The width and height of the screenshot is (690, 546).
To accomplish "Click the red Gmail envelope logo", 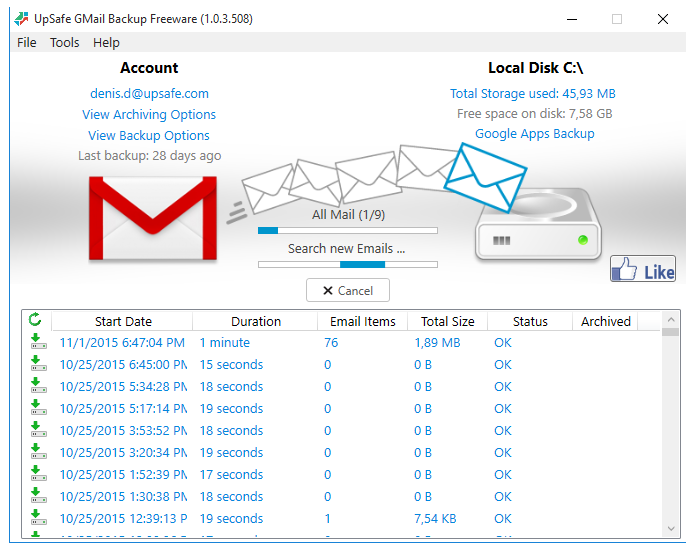I will pyautogui.click(x=153, y=218).
